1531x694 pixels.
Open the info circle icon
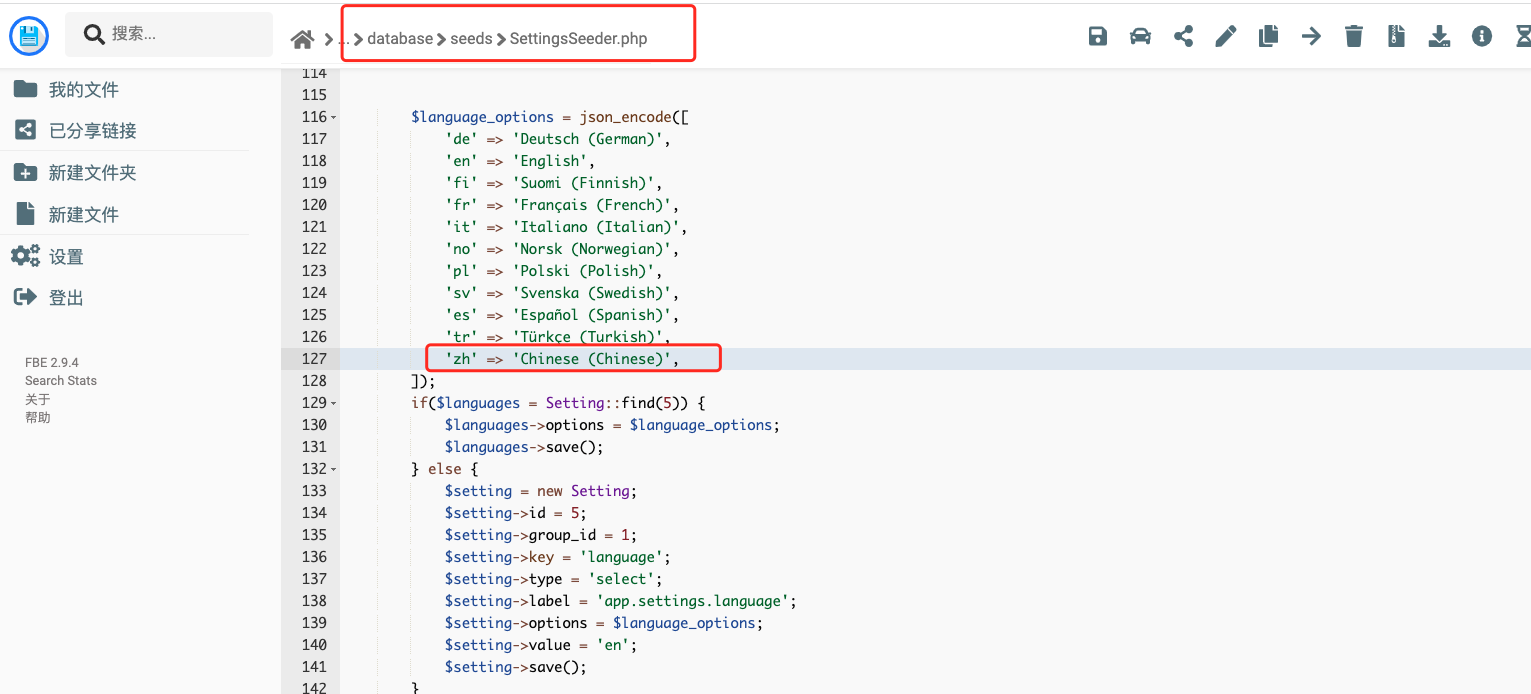(x=1482, y=37)
